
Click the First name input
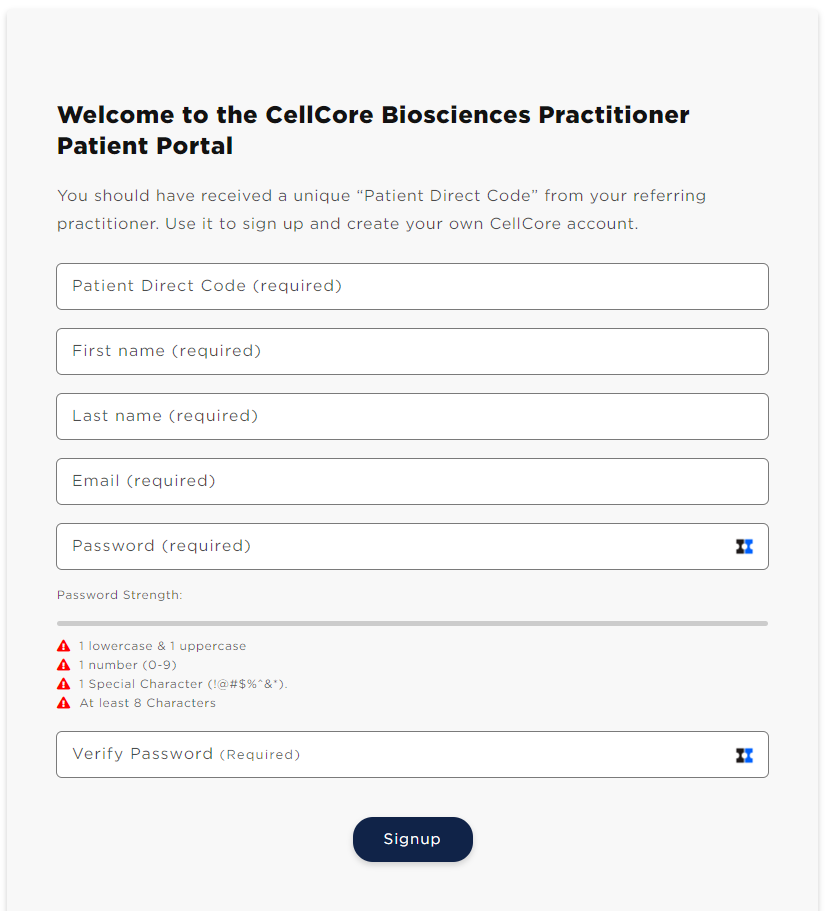[x=412, y=351]
